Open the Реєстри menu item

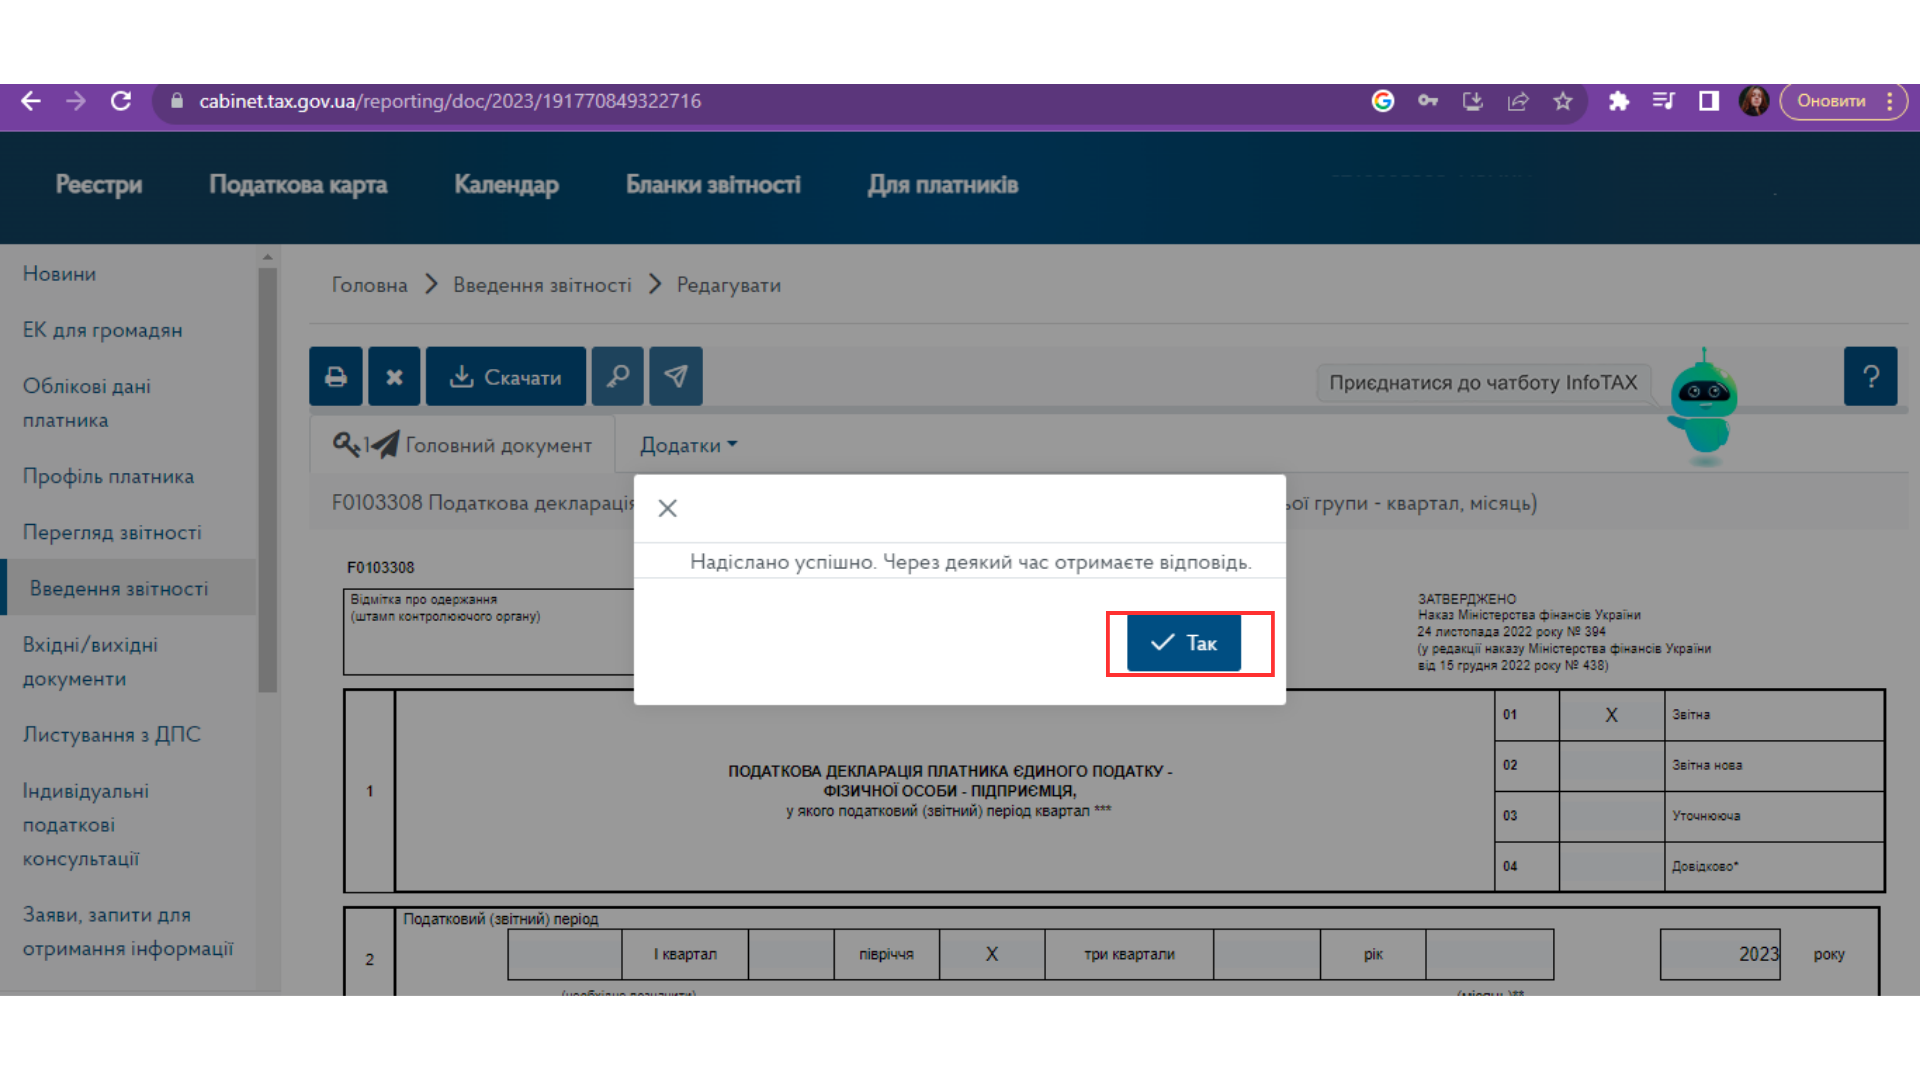(x=99, y=184)
